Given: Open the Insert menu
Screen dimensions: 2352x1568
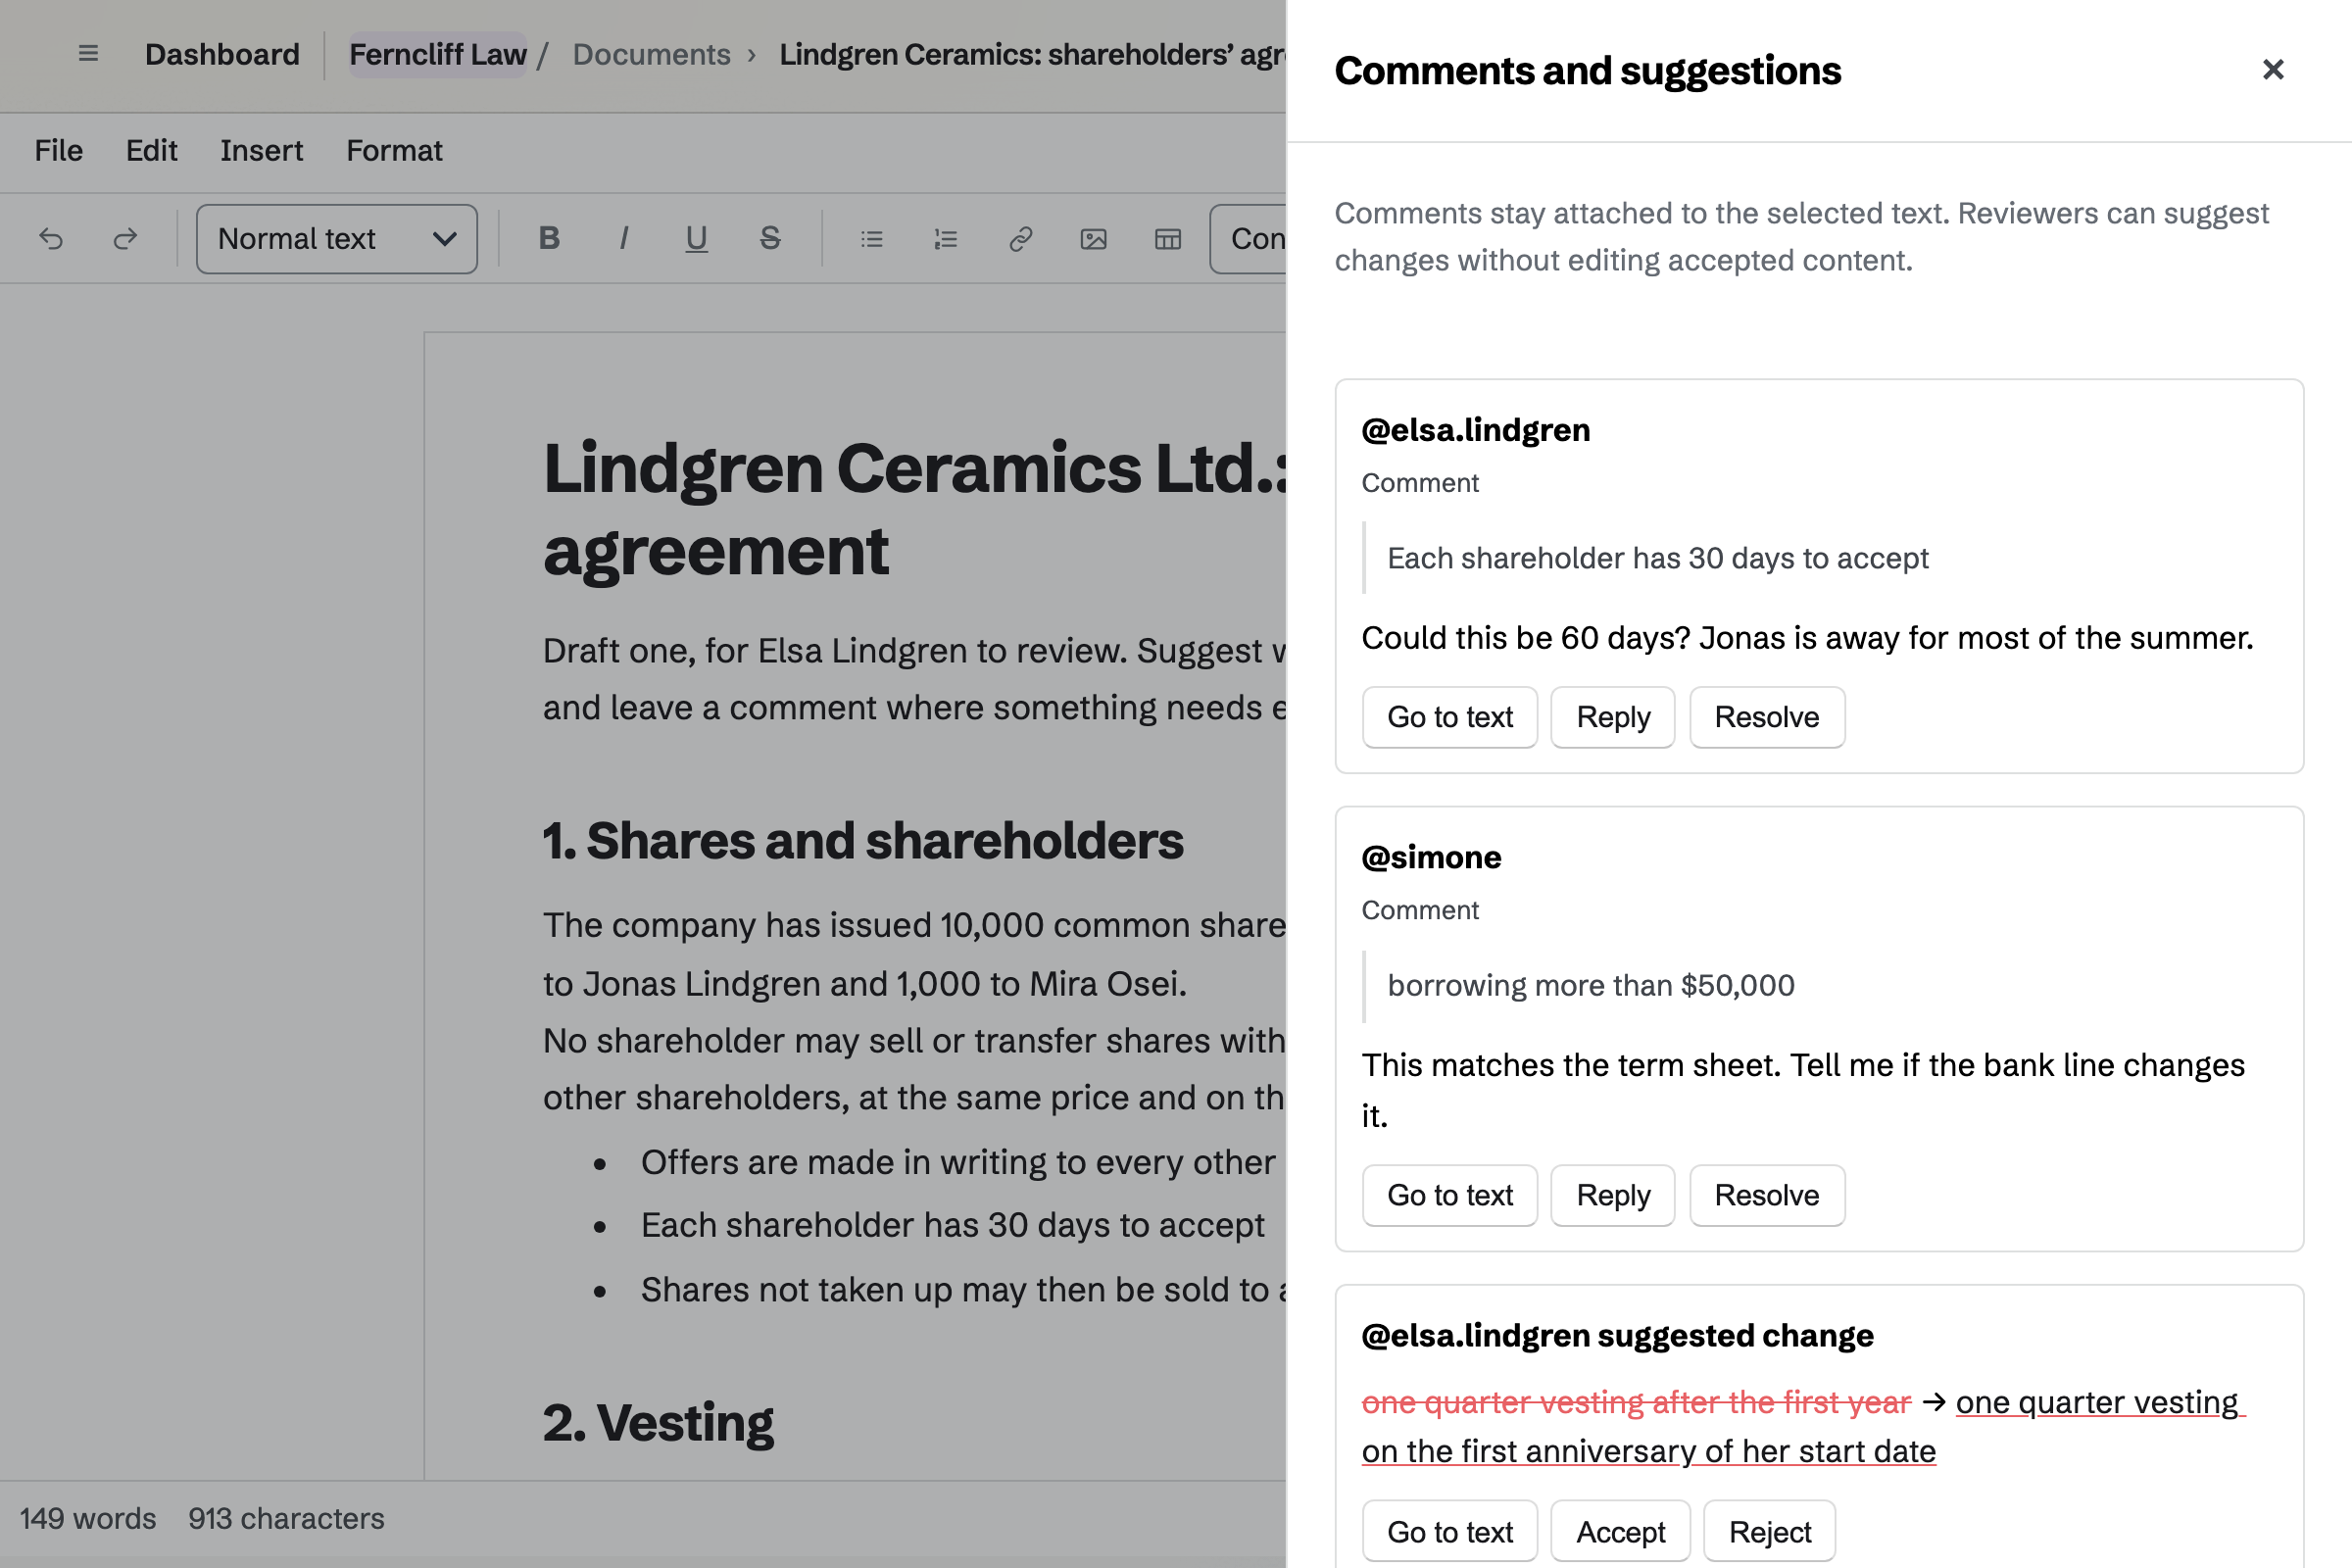Looking at the screenshot, I should [x=261, y=151].
